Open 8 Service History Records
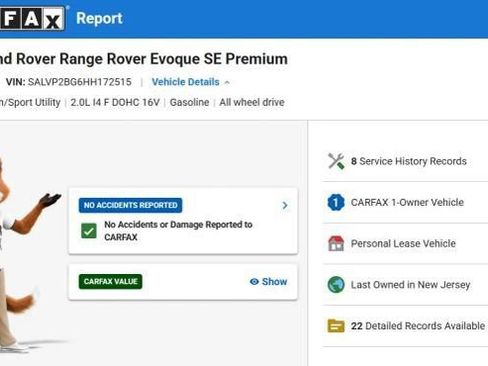The height and width of the screenshot is (366, 488). pos(408,161)
